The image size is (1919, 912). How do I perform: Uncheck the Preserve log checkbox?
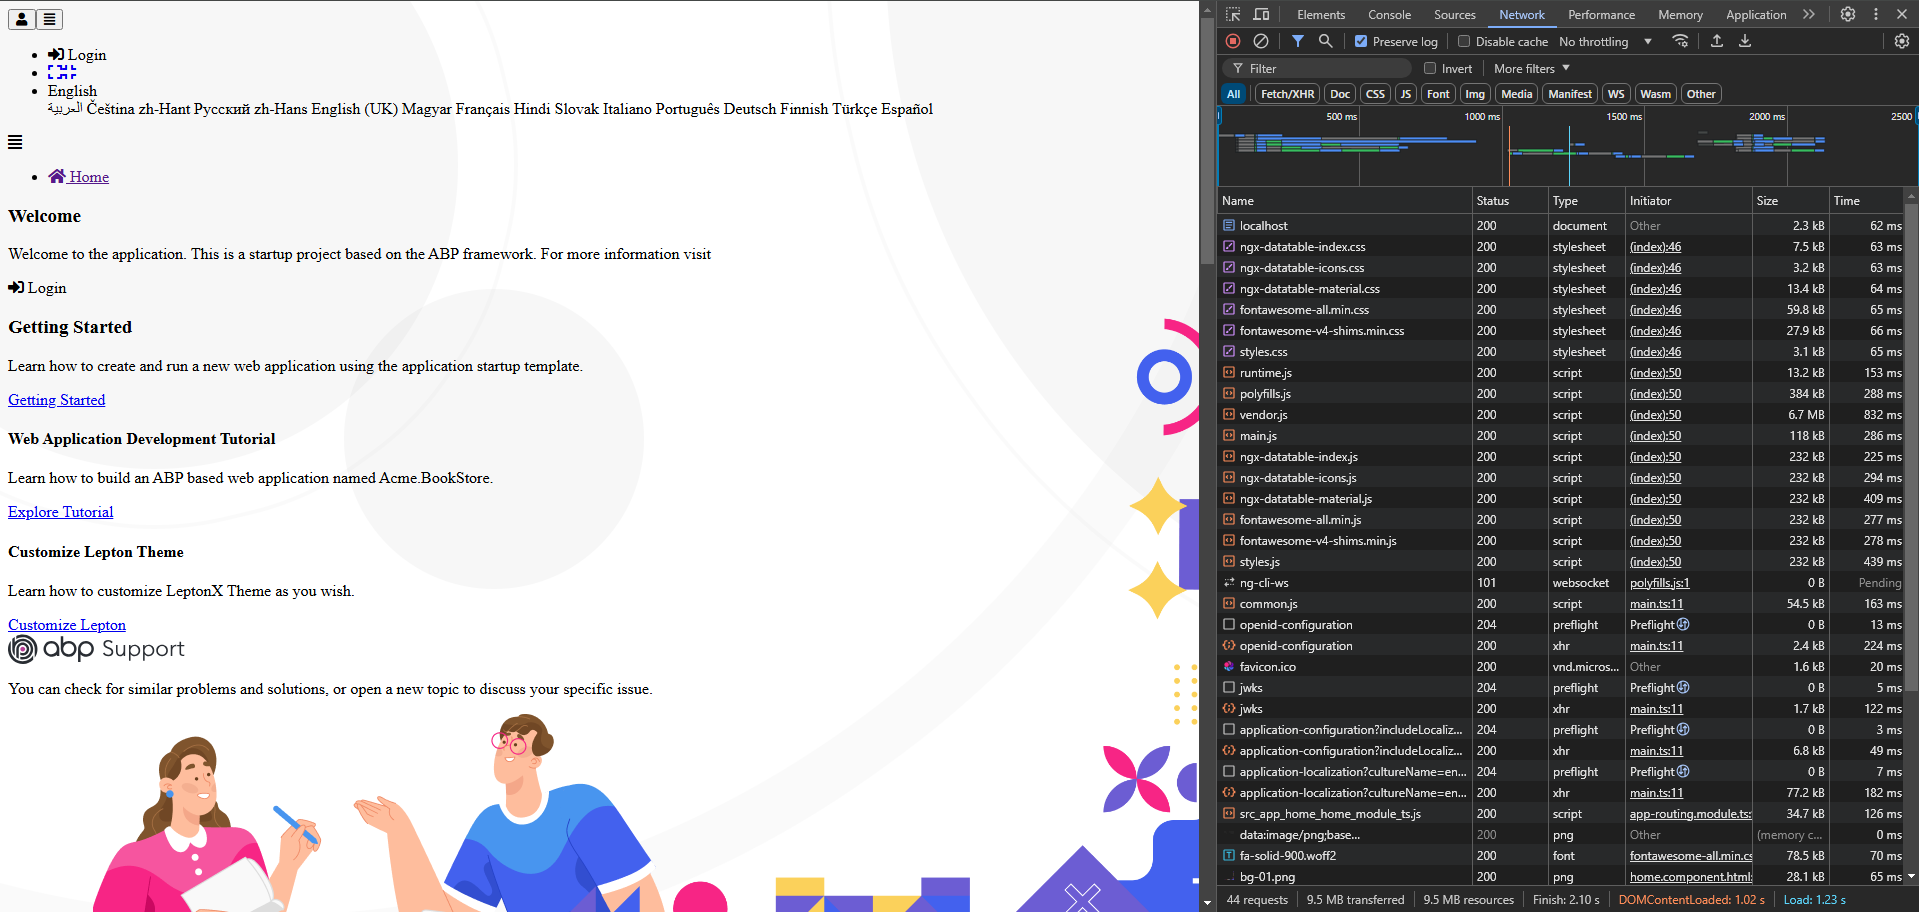tap(1361, 42)
